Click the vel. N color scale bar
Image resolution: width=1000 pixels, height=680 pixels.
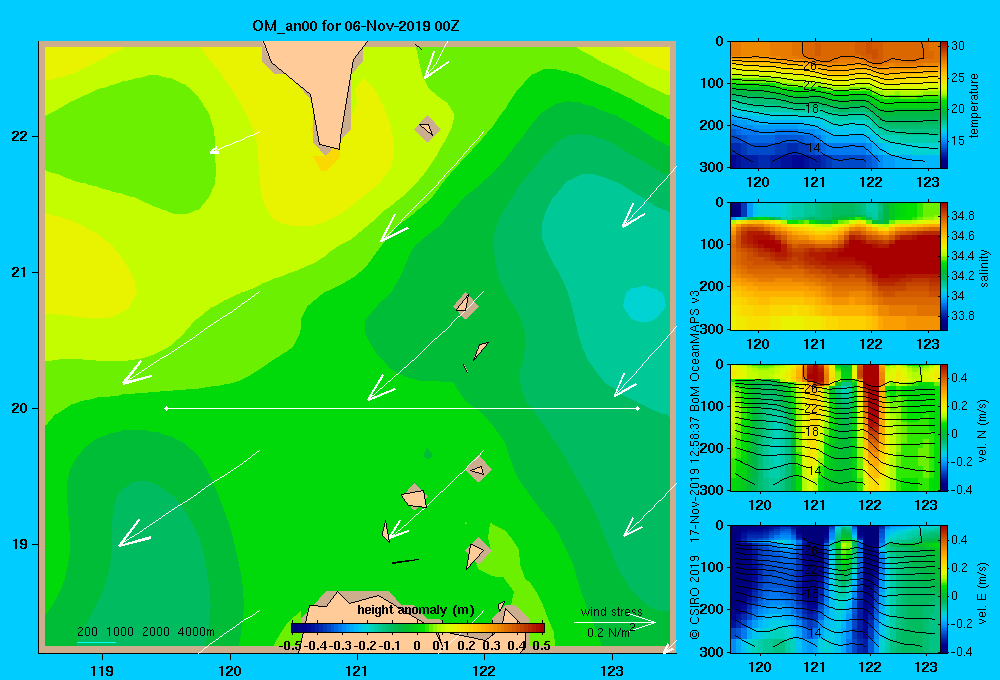click(x=943, y=428)
